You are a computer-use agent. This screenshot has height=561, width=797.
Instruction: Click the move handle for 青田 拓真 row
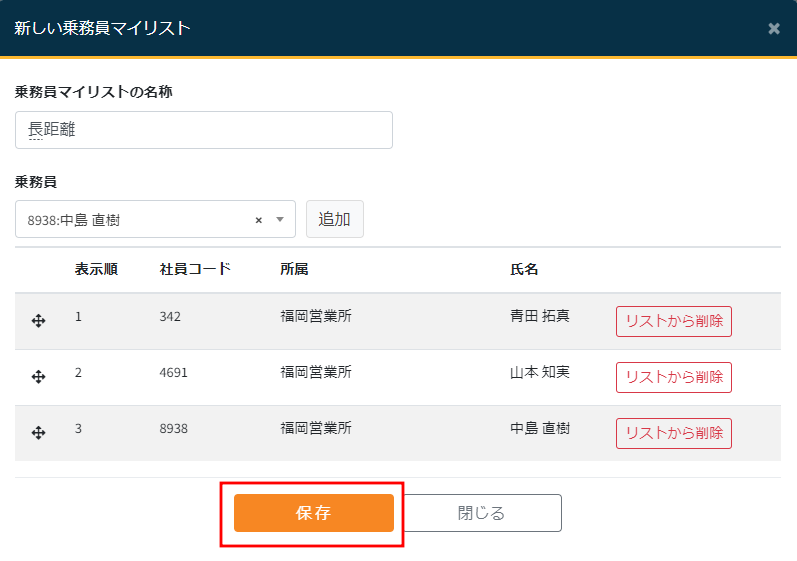pos(39,321)
